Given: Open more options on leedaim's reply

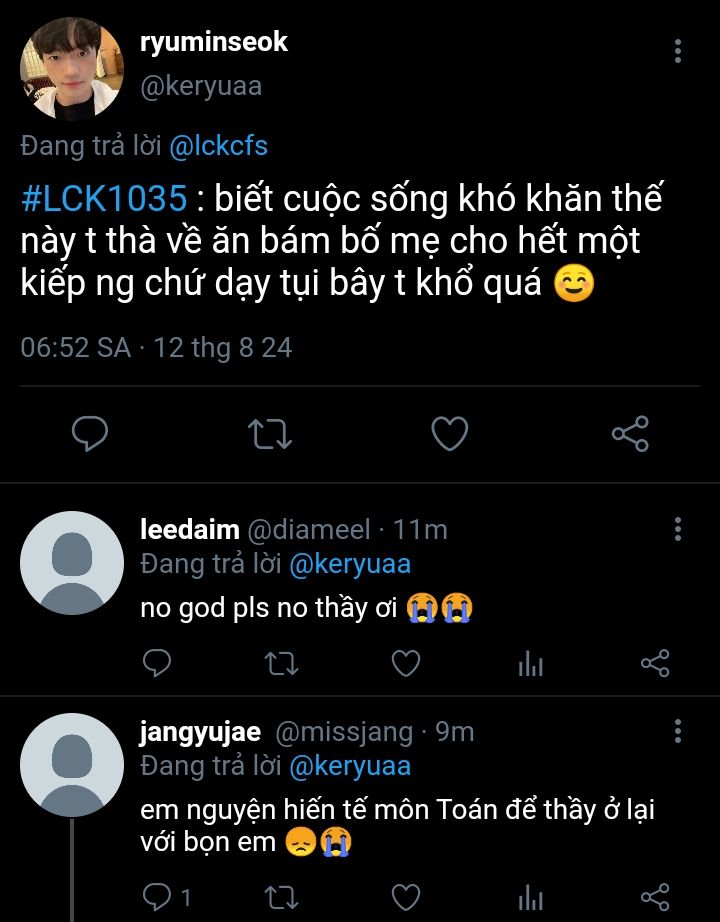Looking at the screenshot, I should [x=679, y=530].
